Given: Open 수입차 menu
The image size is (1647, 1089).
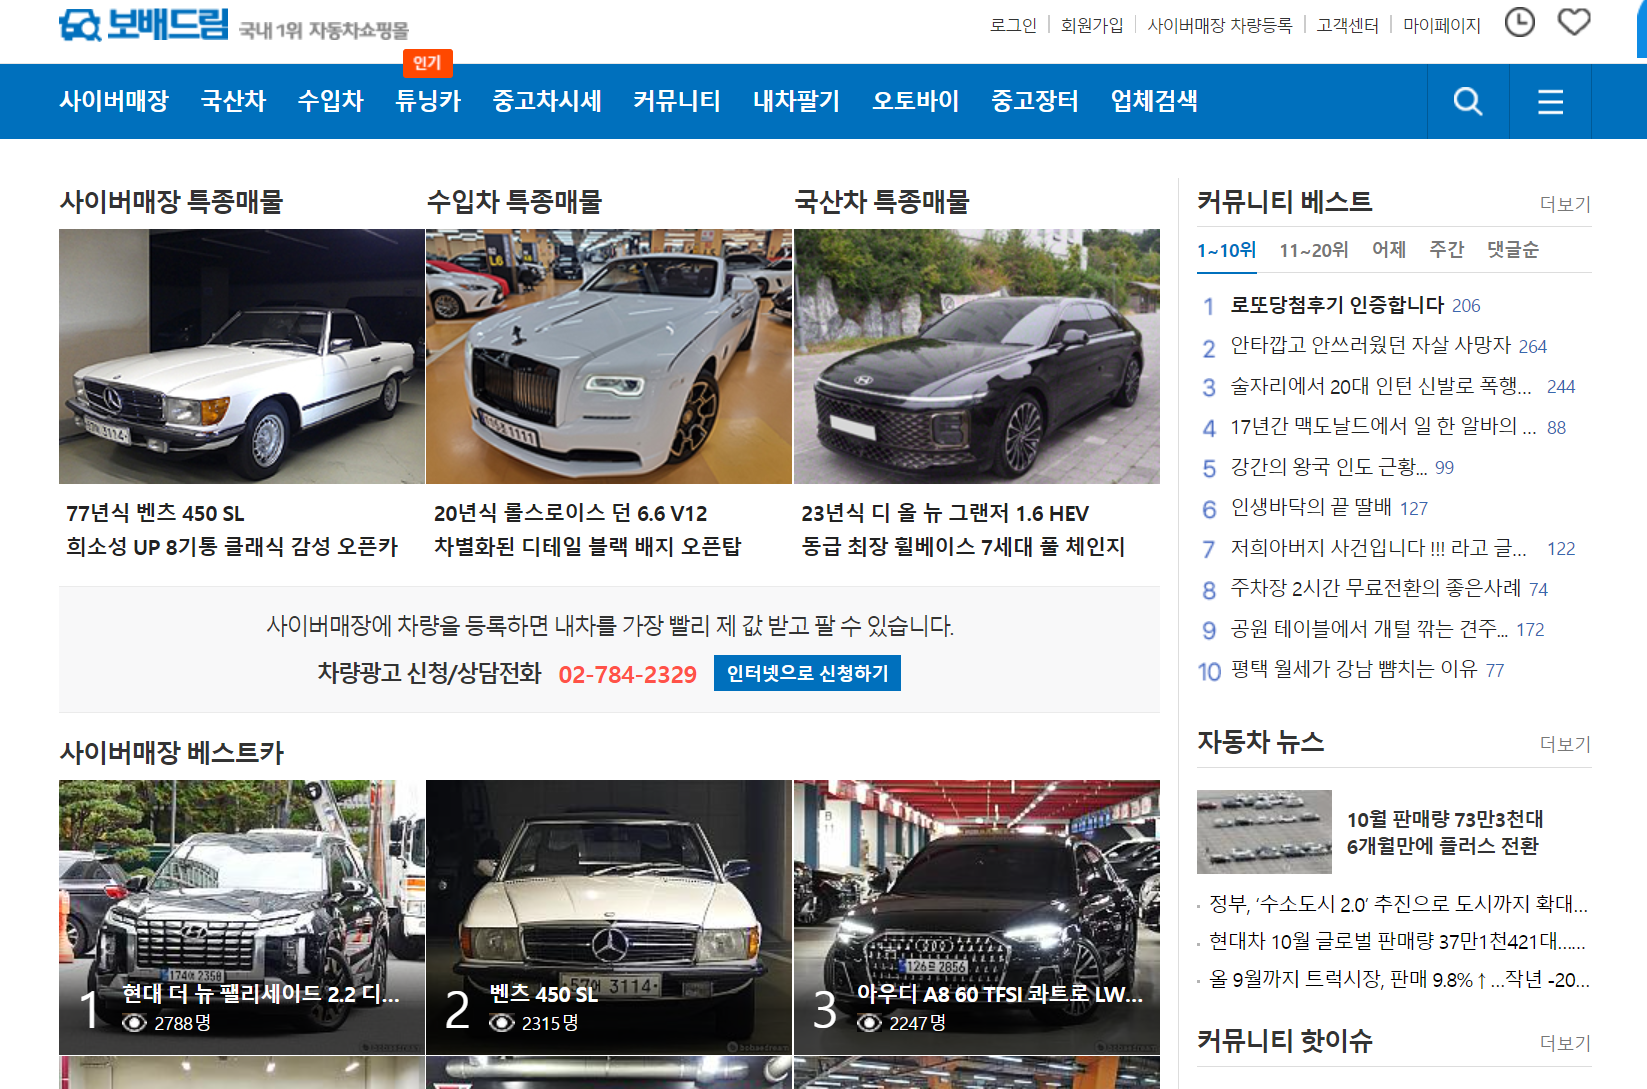Looking at the screenshot, I should (330, 101).
